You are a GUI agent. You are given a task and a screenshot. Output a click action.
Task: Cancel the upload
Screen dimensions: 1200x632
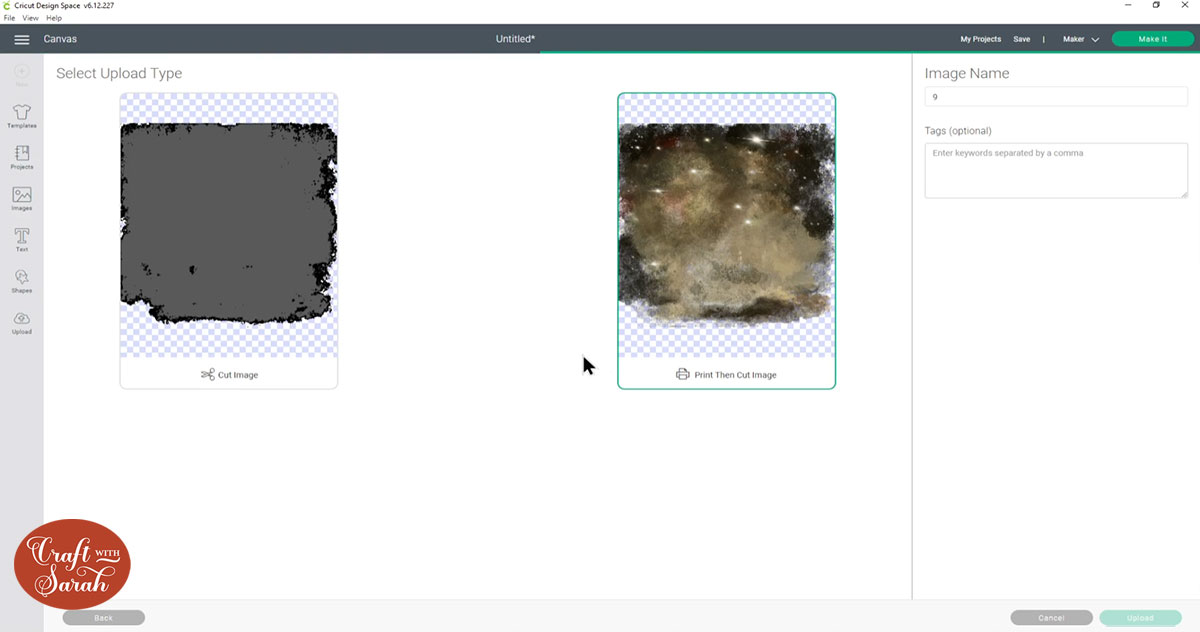click(x=1051, y=618)
